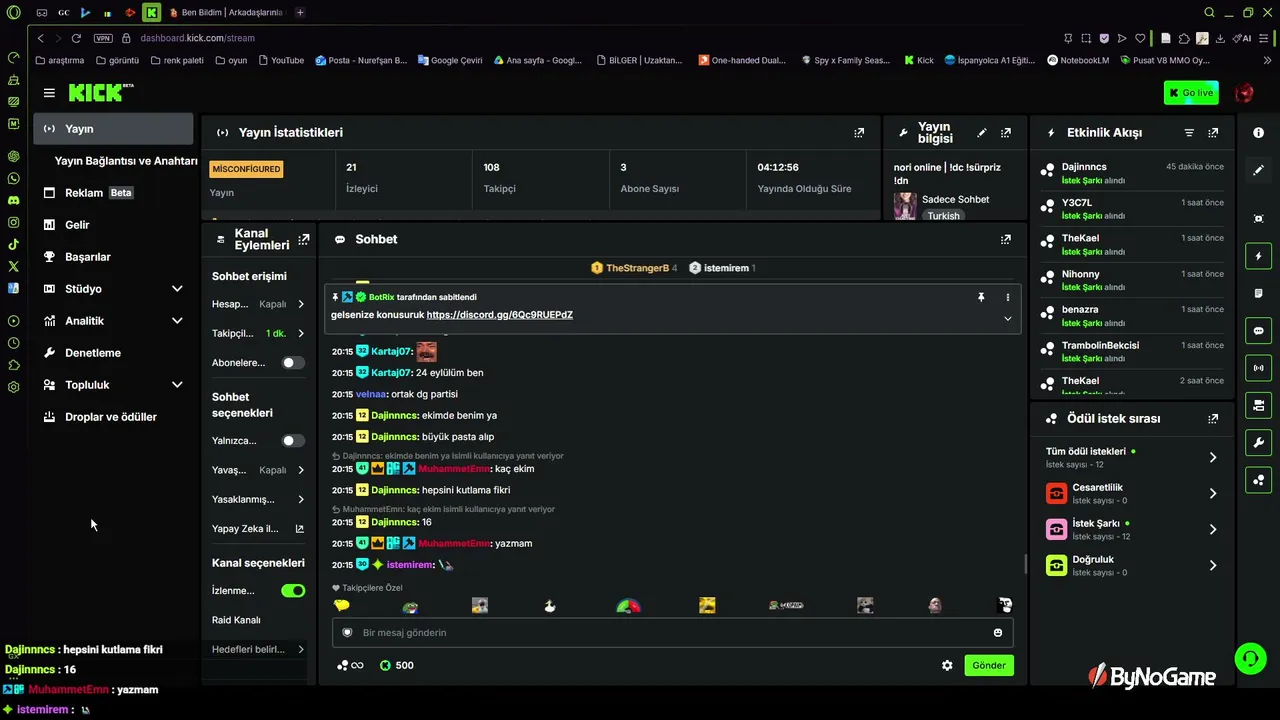Open TikTok in the Opera sidebar
This screenshot has width=1280, height=720.
coord(13,244)
